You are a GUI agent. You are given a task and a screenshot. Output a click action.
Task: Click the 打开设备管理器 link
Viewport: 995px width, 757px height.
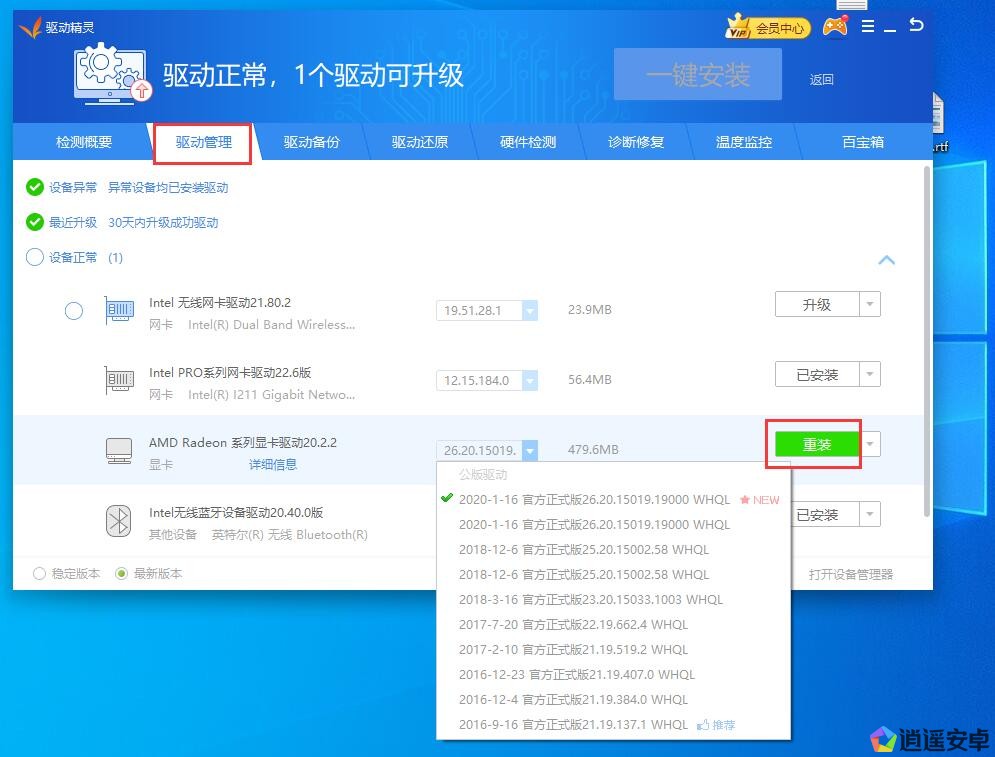850,574
